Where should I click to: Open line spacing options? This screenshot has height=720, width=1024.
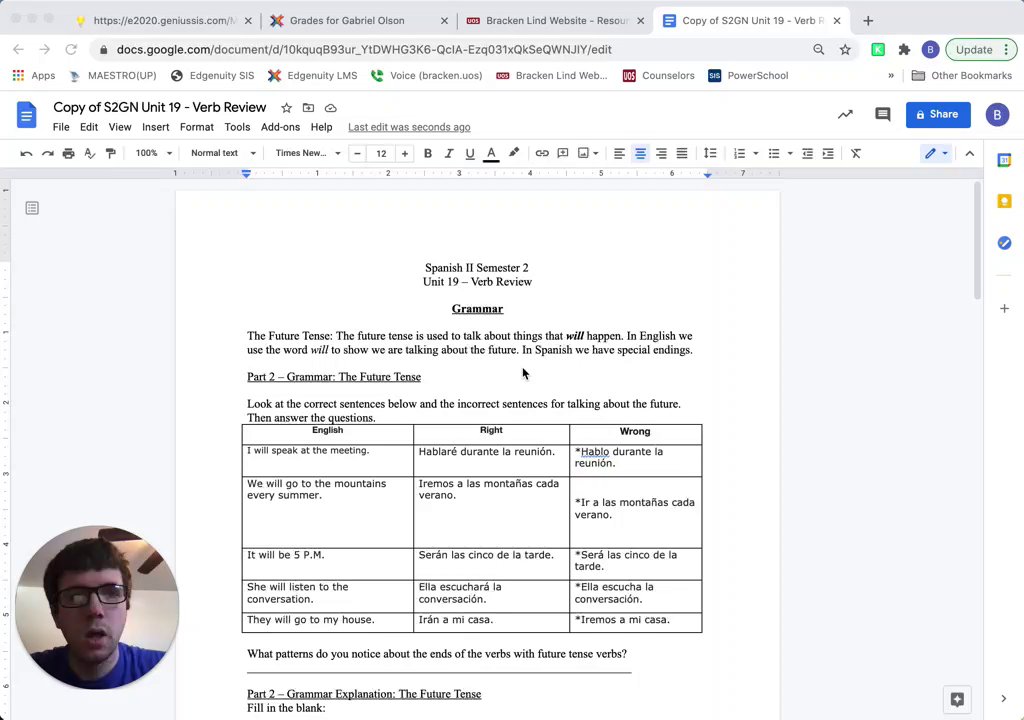[x=711, y=154]
